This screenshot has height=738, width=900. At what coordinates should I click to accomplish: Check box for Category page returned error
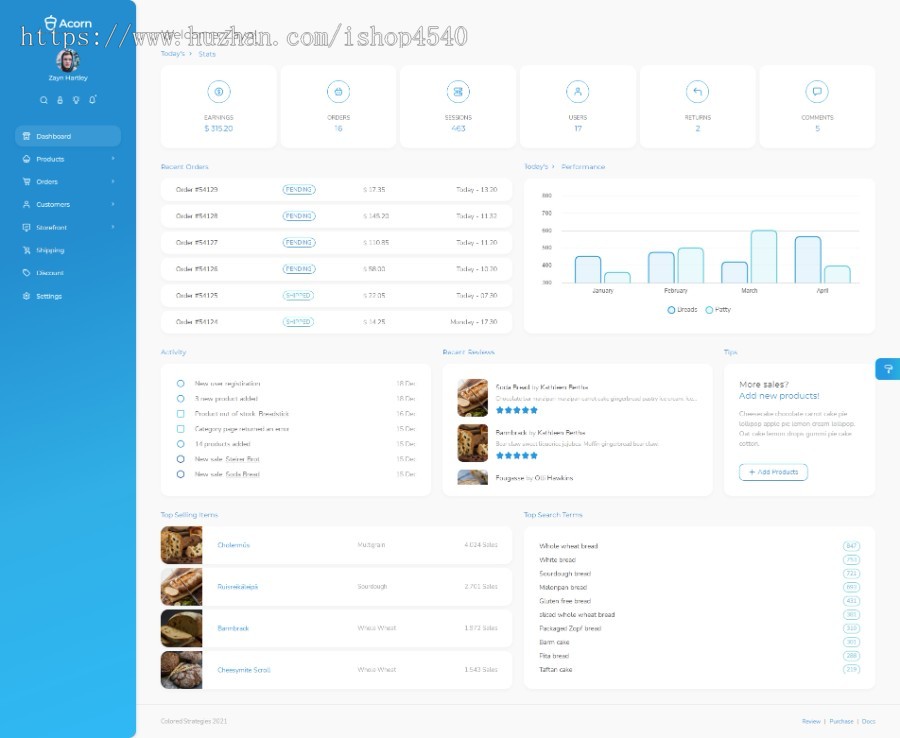pyautogui.click(x=181, y=429)
